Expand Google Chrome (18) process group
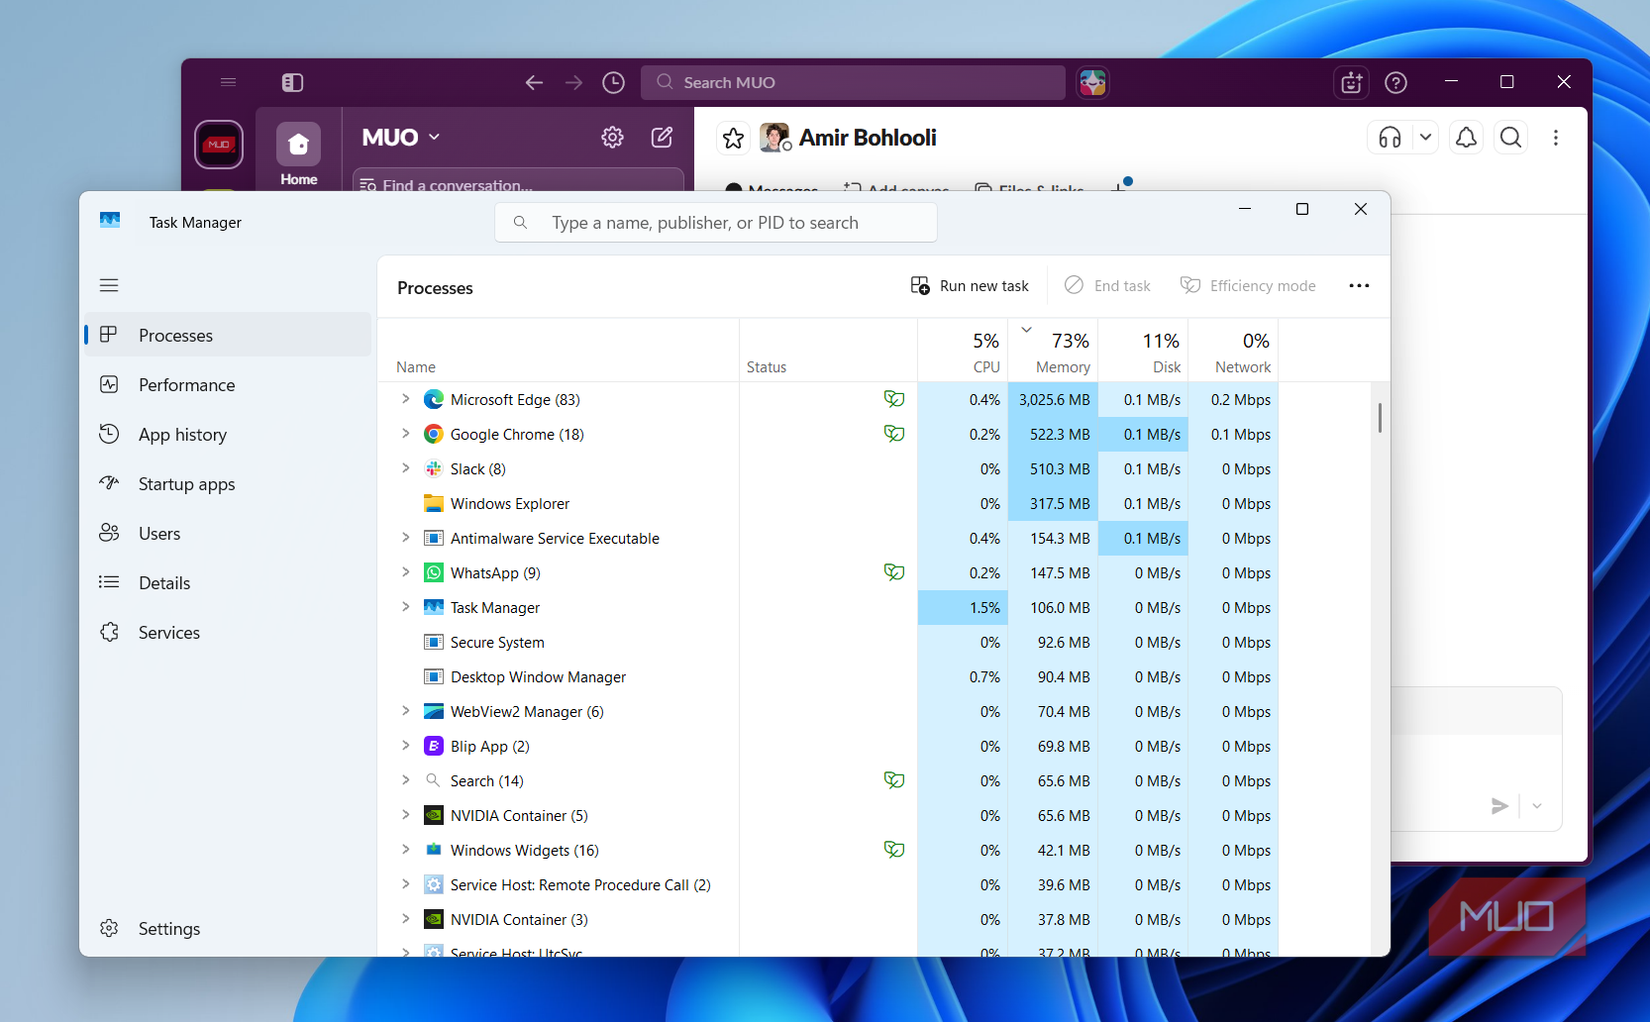This screenshot has height=1022, width=1650. coord(405,434)
